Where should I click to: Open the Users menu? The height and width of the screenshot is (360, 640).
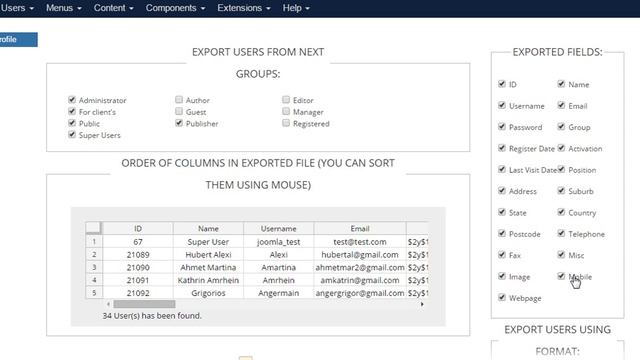17,8
